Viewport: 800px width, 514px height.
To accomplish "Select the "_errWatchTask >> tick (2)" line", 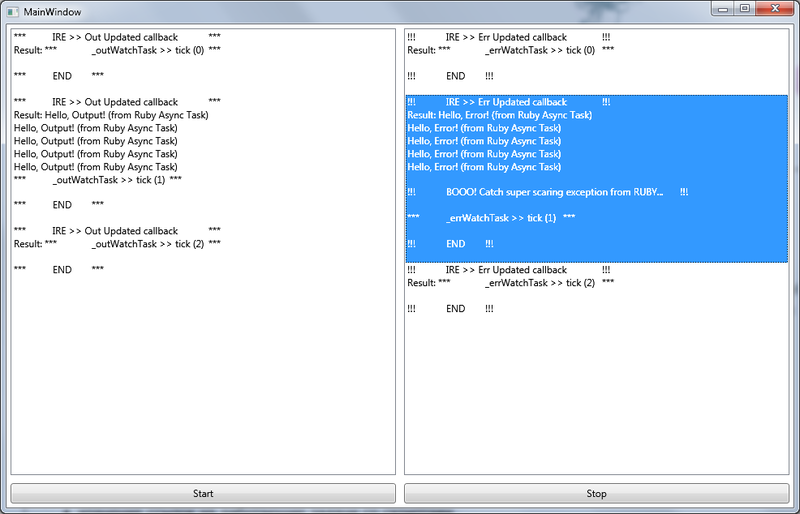I will click(x=511, y=283).
